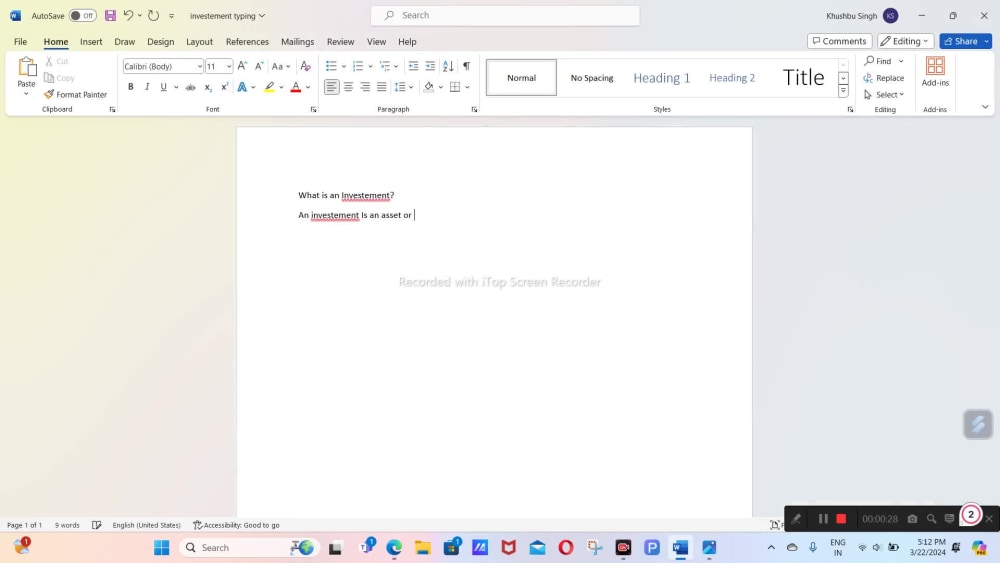Justify the paragraph text
The width and height of the screenshot is (1000, 563).
[381, 87]
